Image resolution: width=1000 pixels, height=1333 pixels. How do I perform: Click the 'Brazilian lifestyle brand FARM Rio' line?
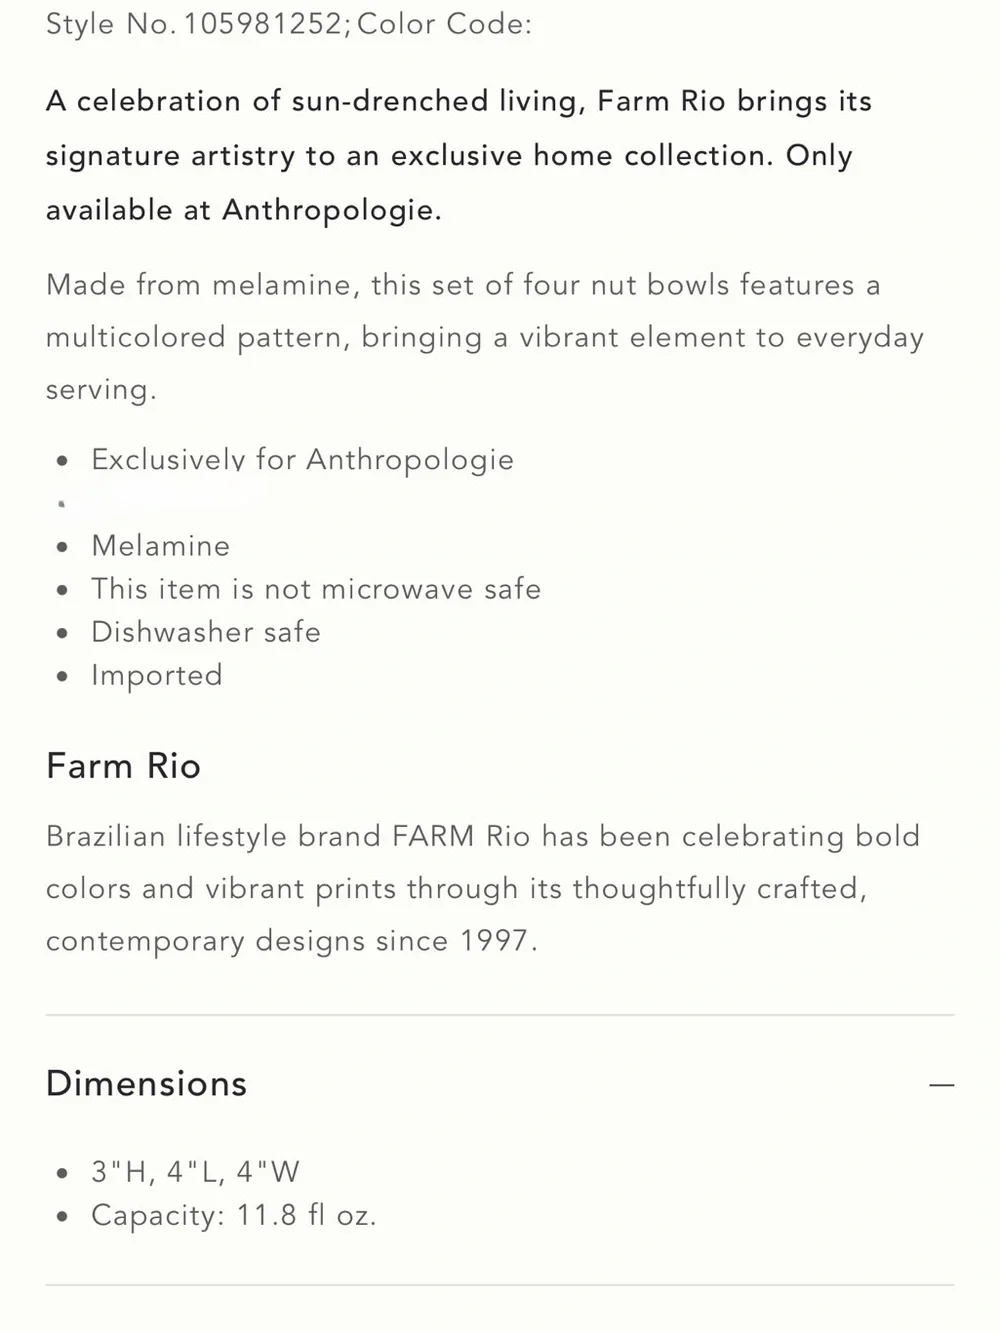pyautogui.click(x=483, y=836)
